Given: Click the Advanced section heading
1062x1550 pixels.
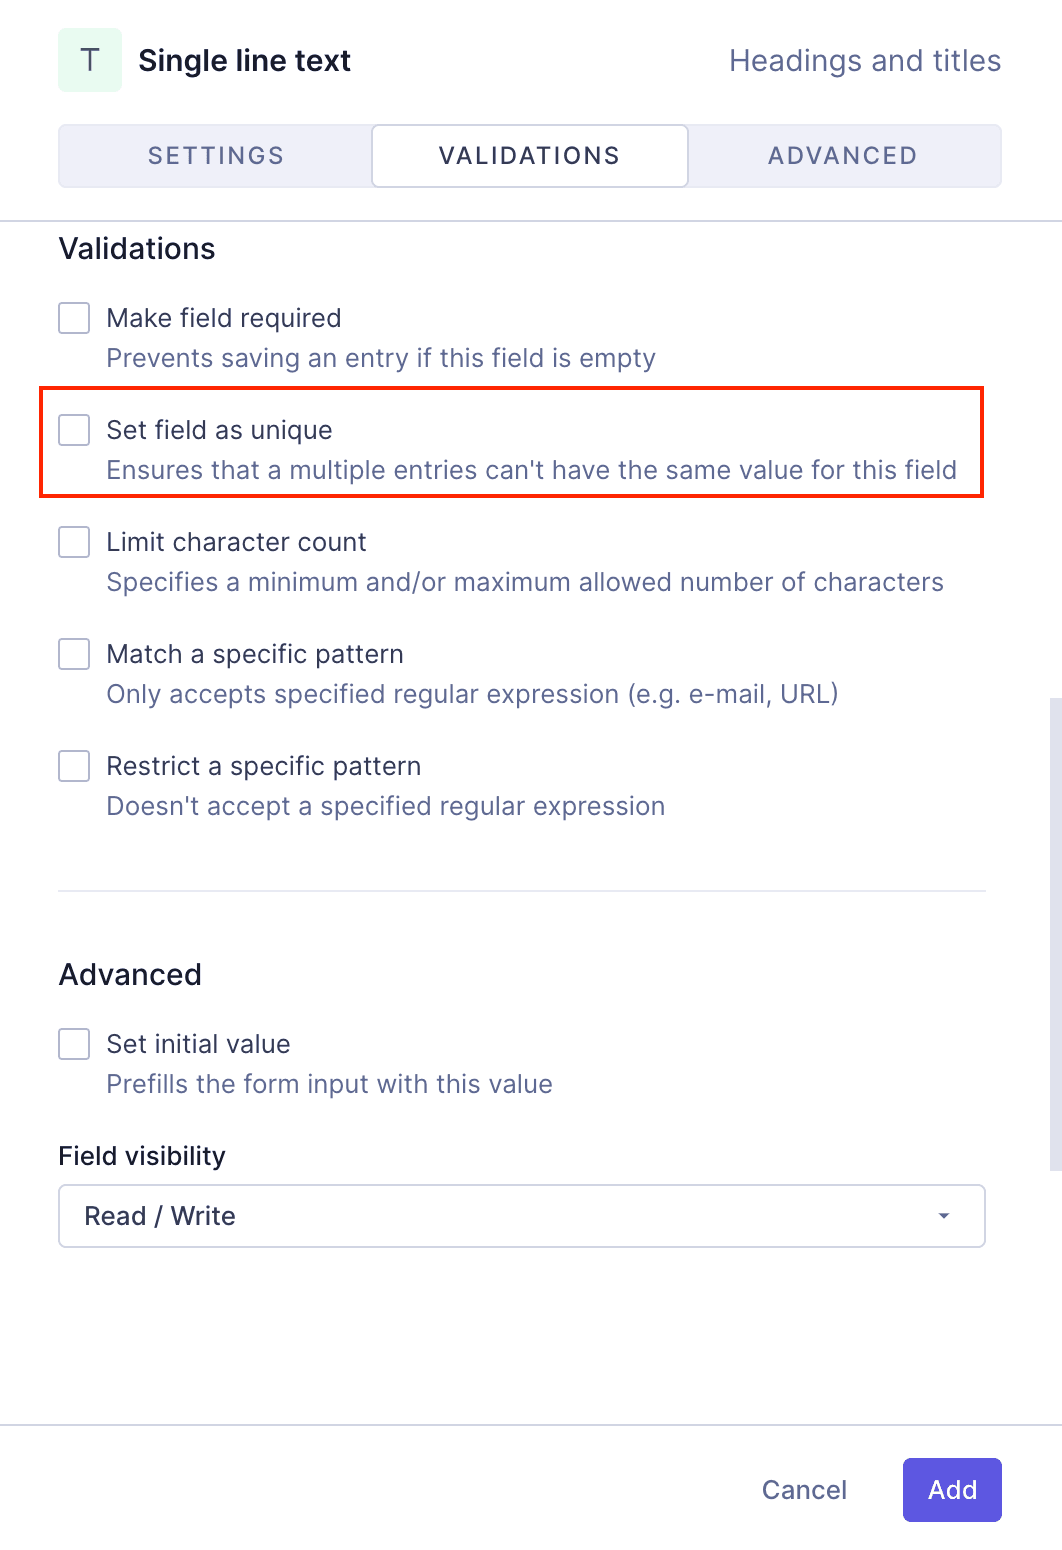Looking at the screenshot, I should tap(130, 974).
